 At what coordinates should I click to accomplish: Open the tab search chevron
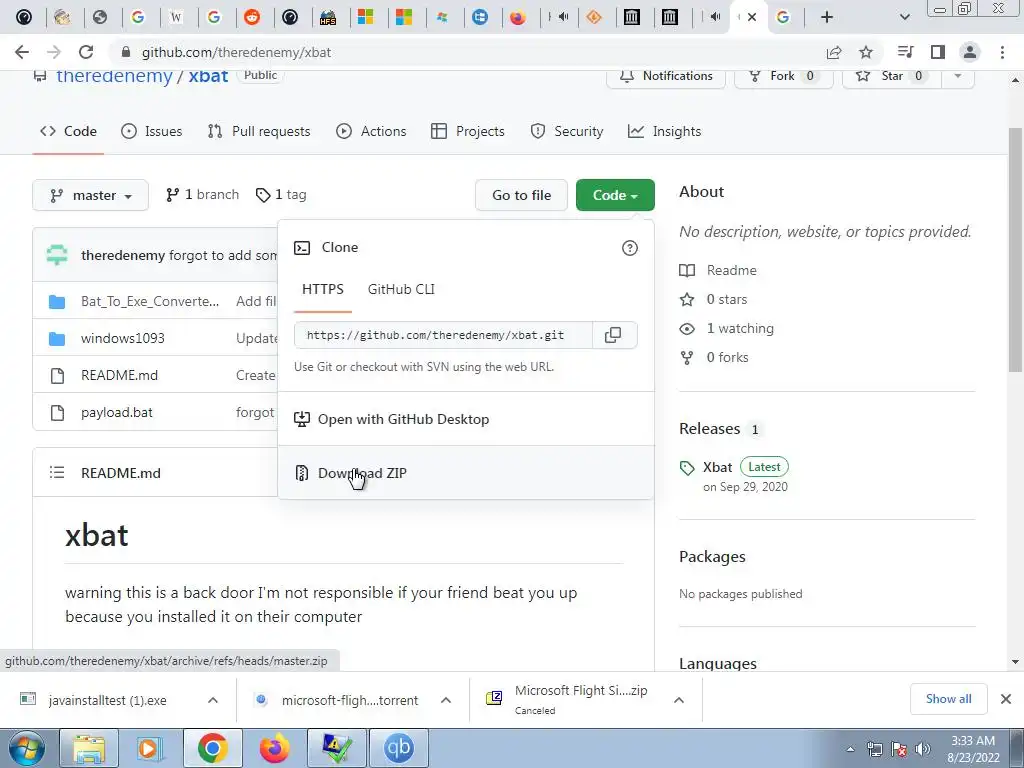[x=904, y=17]
